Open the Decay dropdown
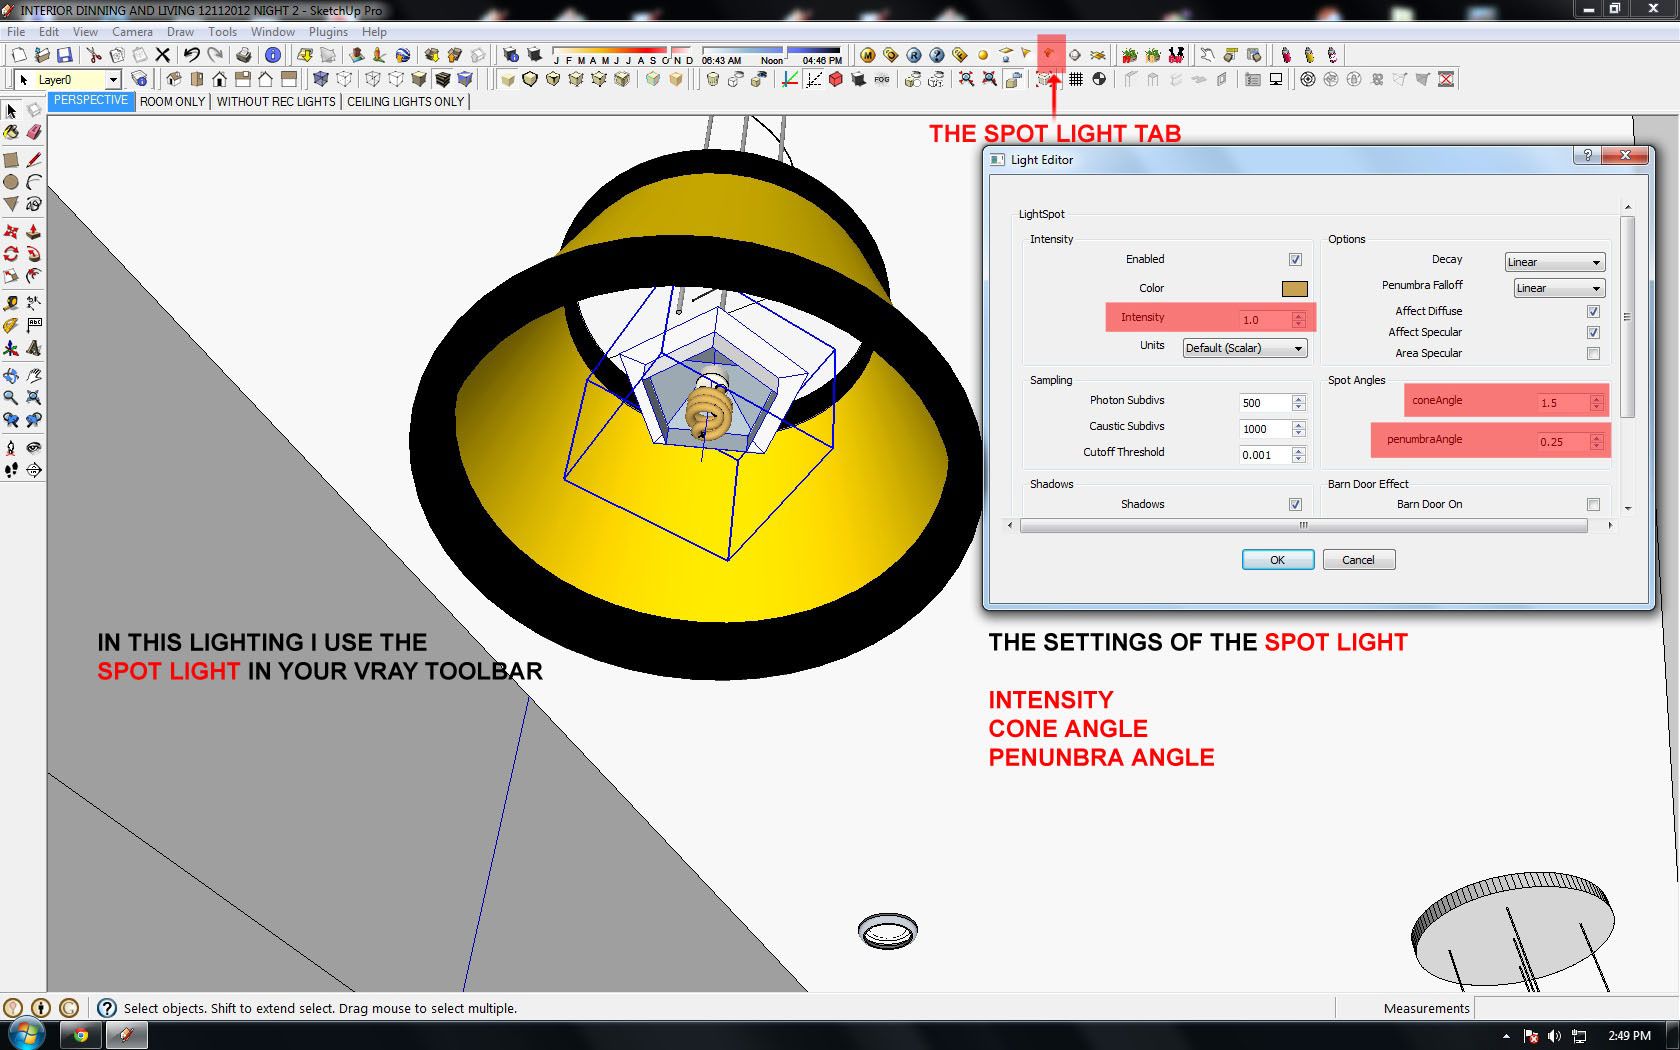The width and height of the screenshot is (1680, 1050). click(x=1555, y=262)
